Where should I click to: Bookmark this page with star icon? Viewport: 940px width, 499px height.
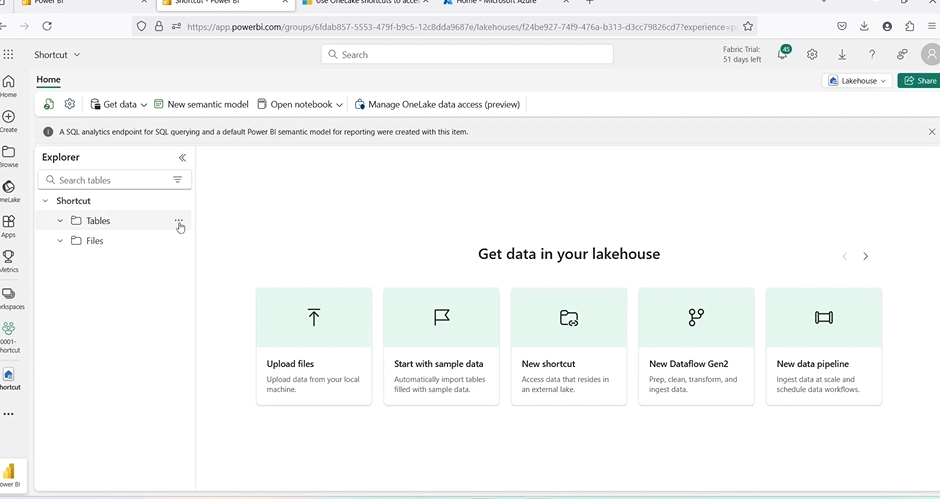[x=748, y=26]
